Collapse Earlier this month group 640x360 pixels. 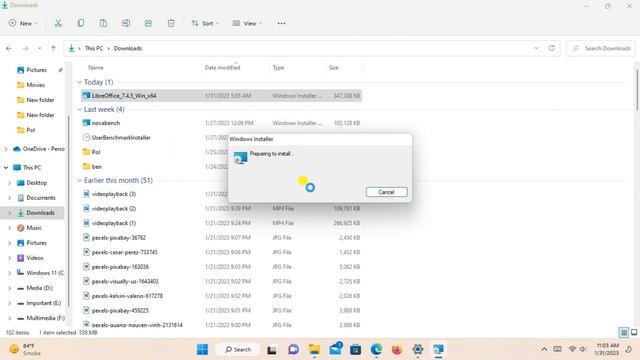(80, 180)
